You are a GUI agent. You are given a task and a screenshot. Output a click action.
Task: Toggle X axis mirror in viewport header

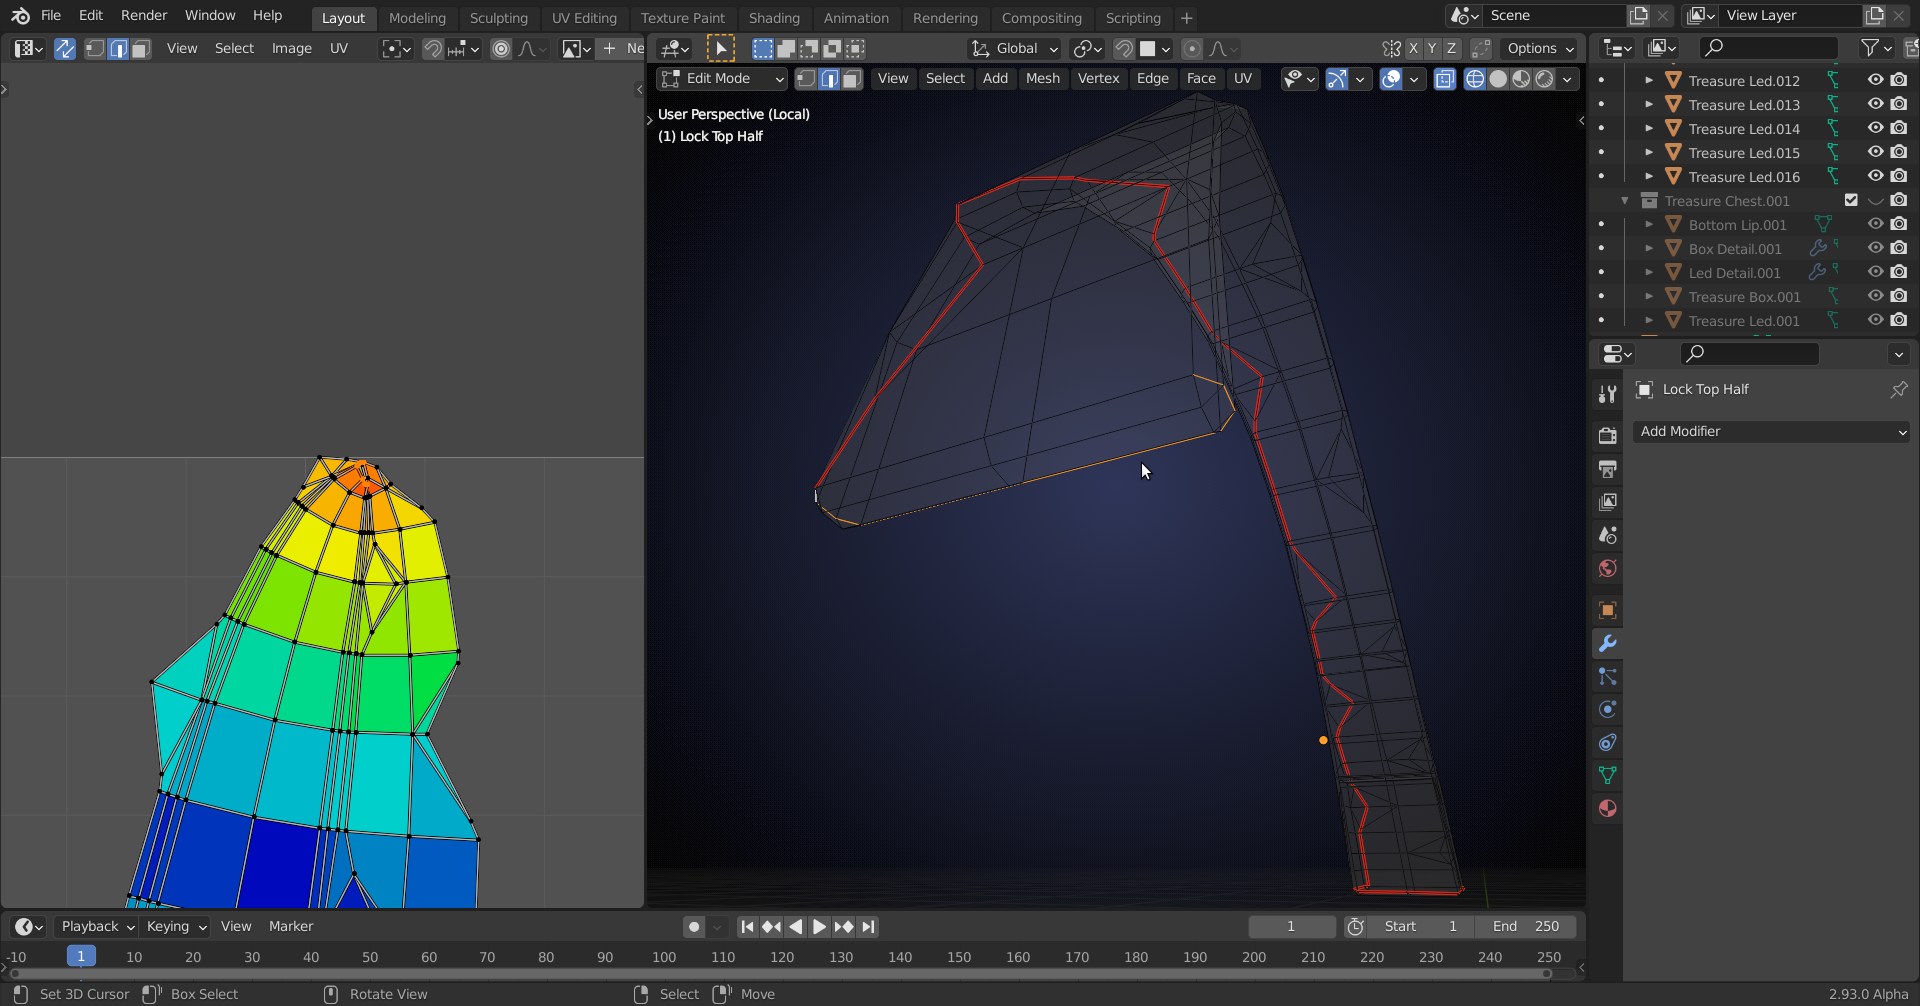[1413, 48]
